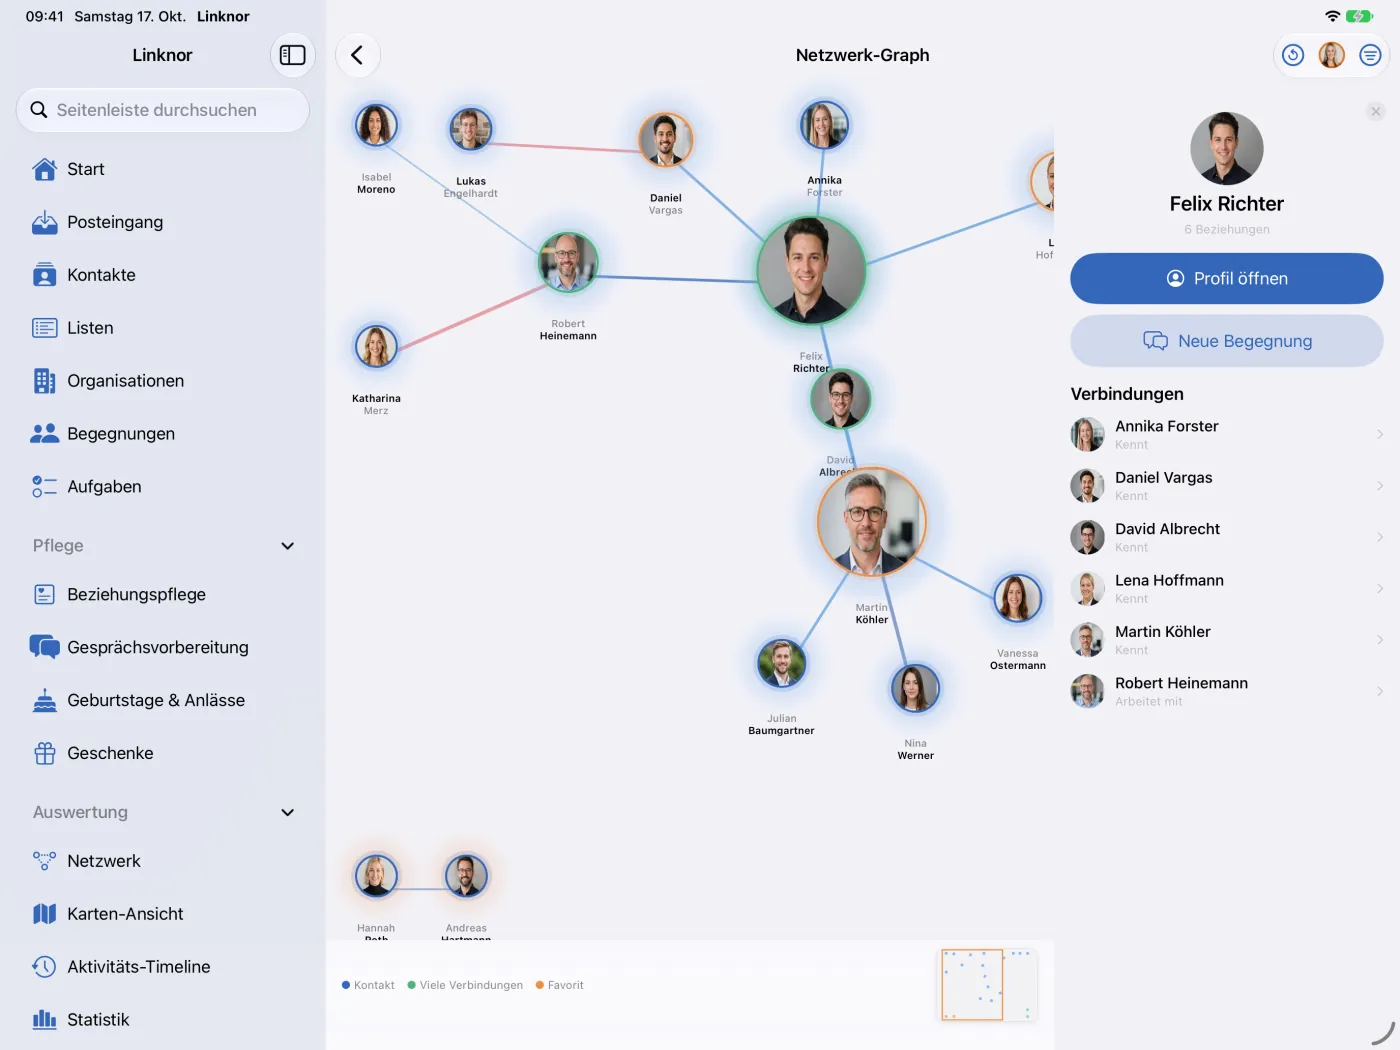Open Geburtstage & Anlässe cake icon entry
This screenshot has height=1050, width=1400.
tap(163, 700)
